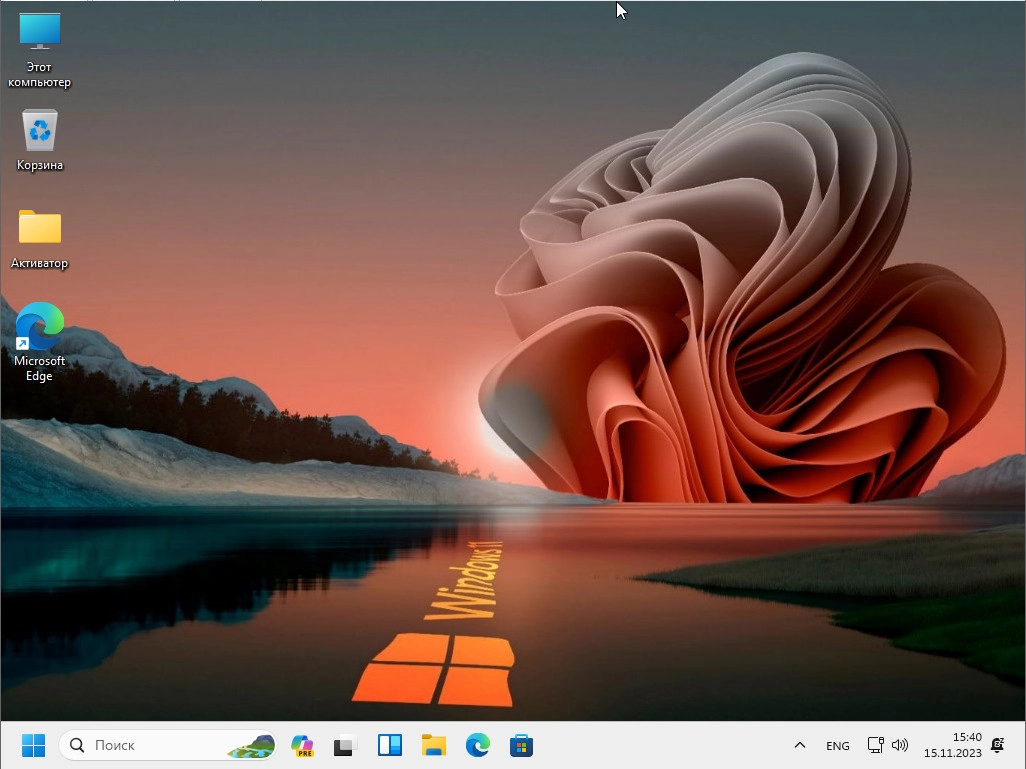Select the Корзина recycle bin icon
1026x769 pixels.
point(39,141)
